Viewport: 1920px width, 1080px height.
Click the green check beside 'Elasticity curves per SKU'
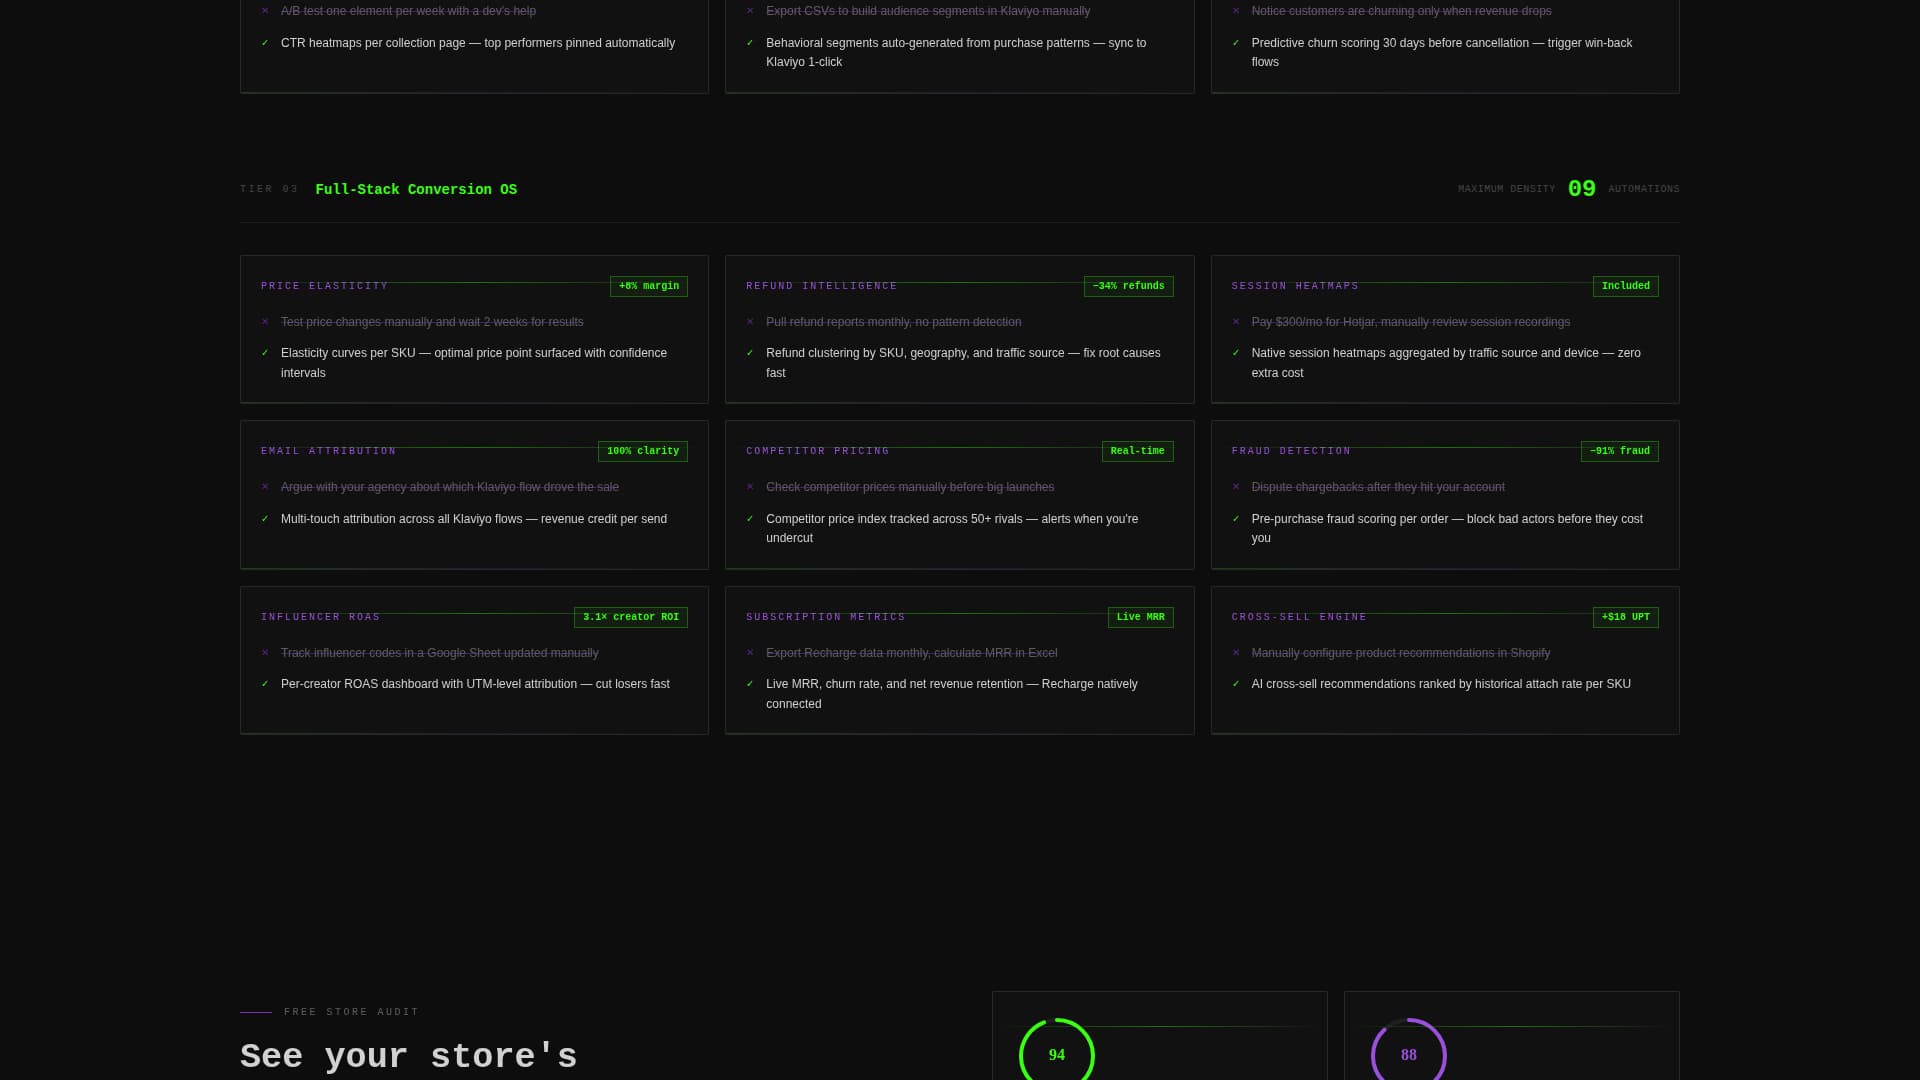pyautogui.click(x=265, y=353)
